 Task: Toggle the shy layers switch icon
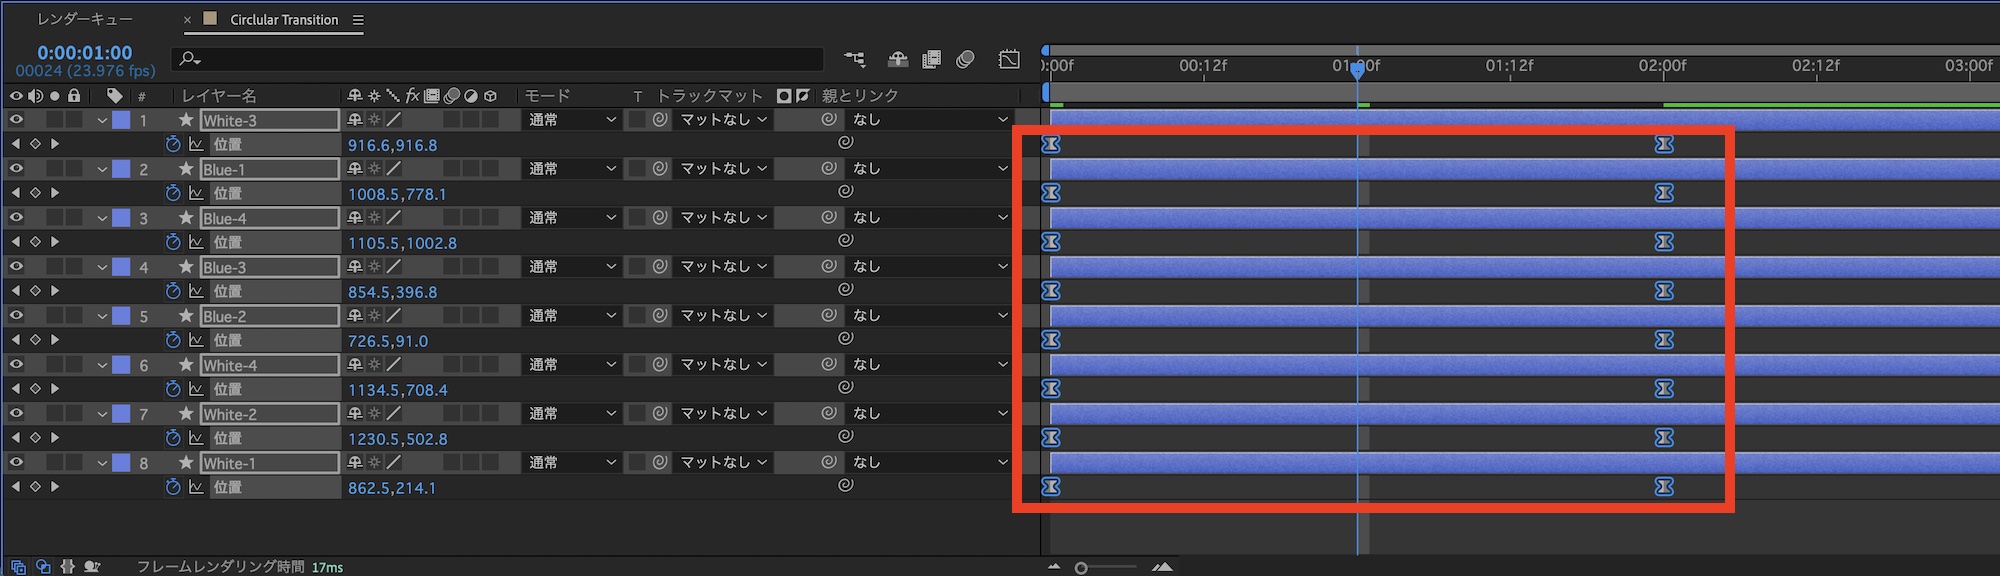tap(898, 60)
